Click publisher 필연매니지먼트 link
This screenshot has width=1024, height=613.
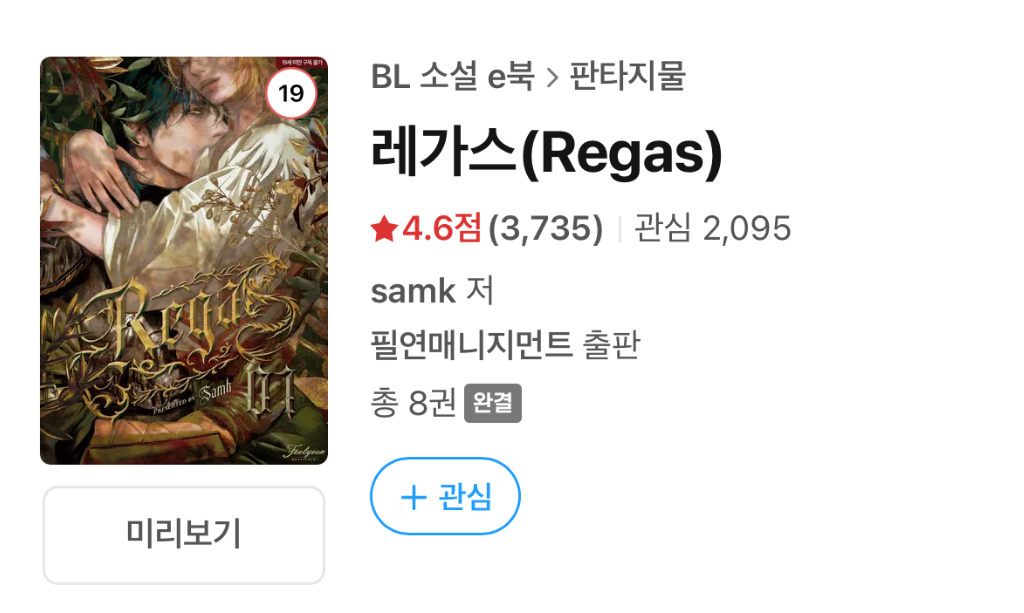click(472, 345)
